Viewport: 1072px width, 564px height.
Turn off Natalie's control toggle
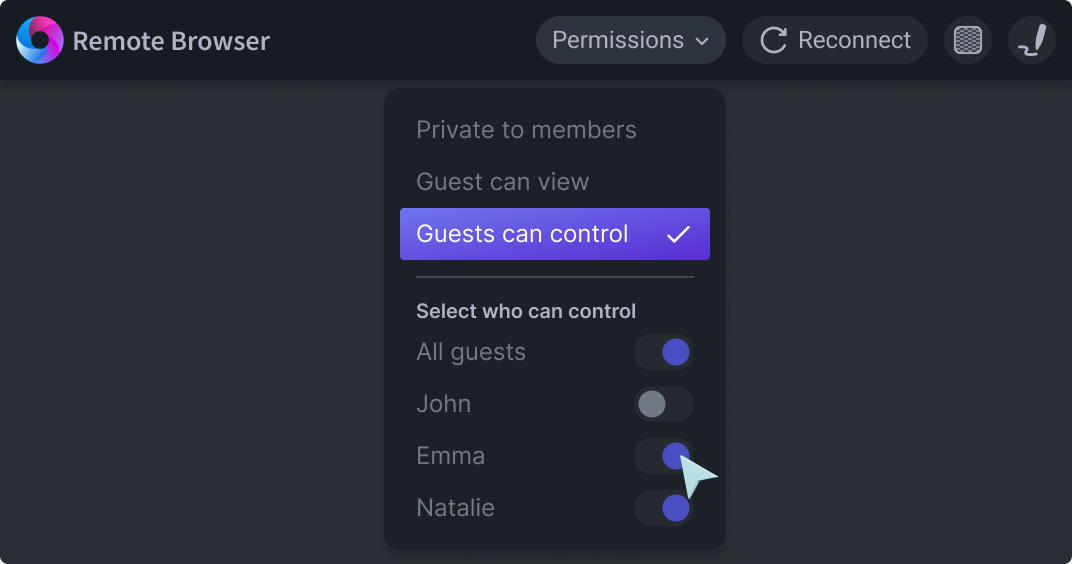pos(663,508)
